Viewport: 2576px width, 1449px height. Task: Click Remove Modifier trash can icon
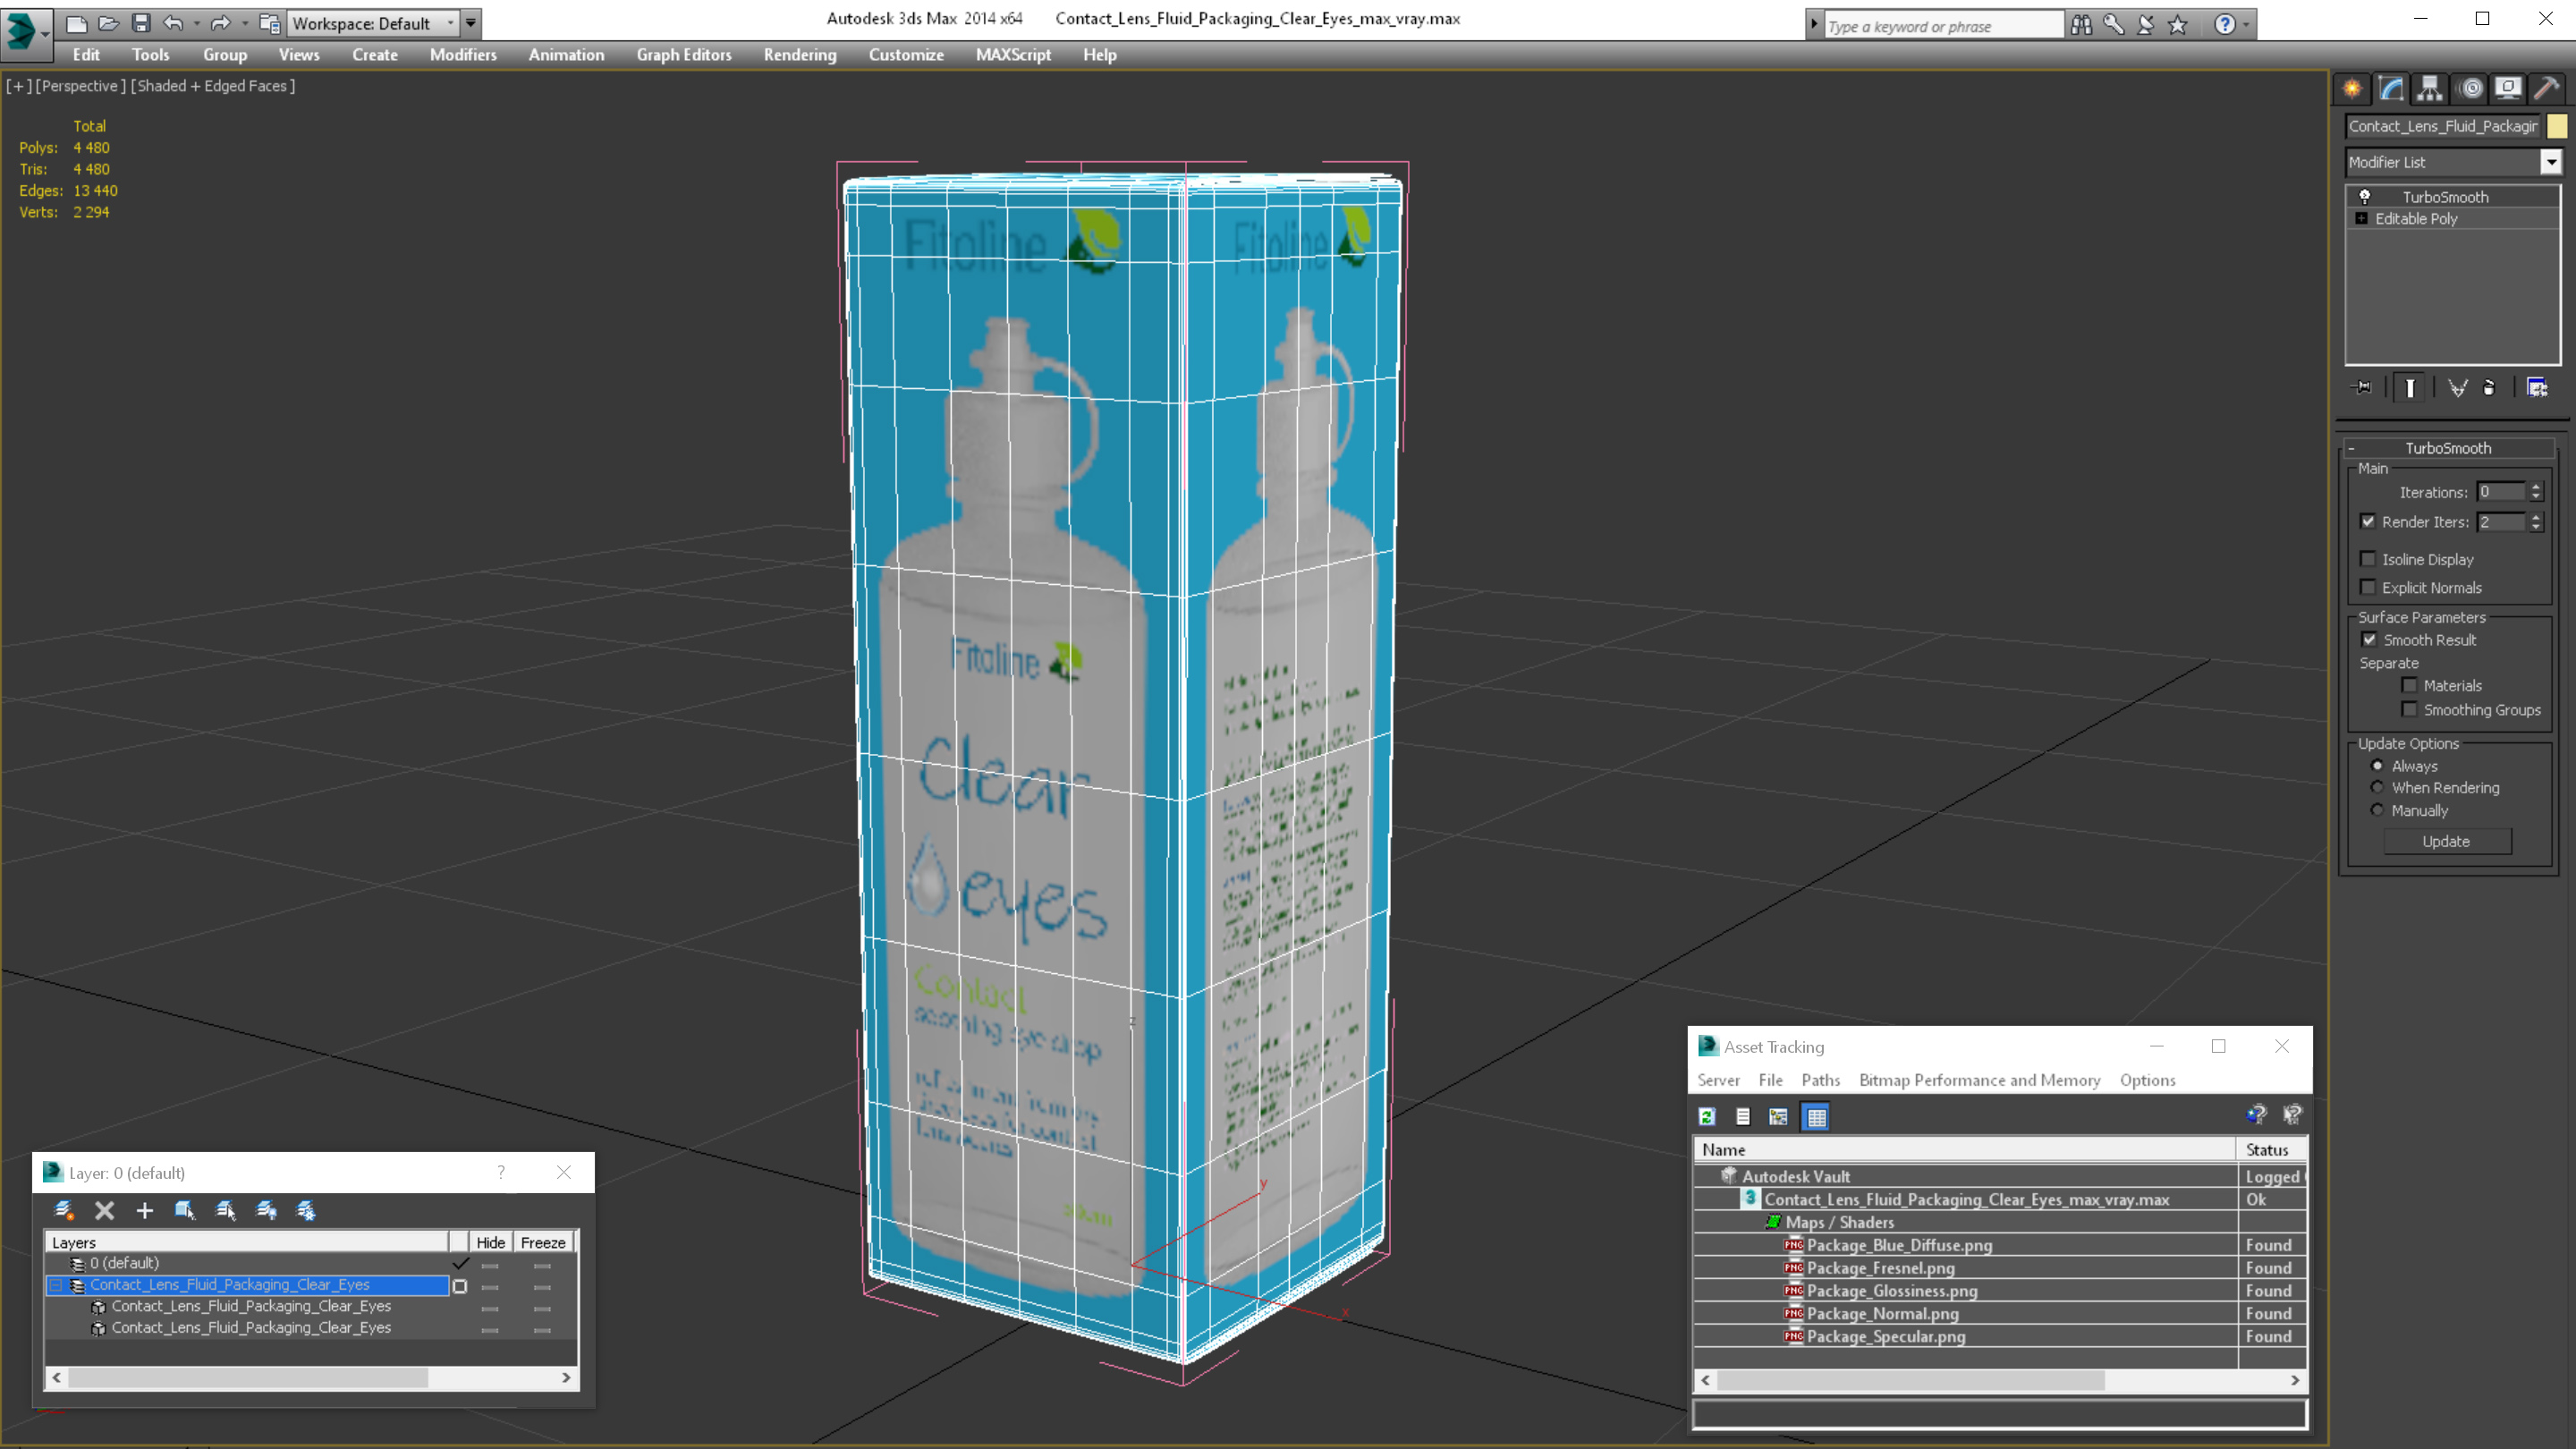[x=2489, y=388]
